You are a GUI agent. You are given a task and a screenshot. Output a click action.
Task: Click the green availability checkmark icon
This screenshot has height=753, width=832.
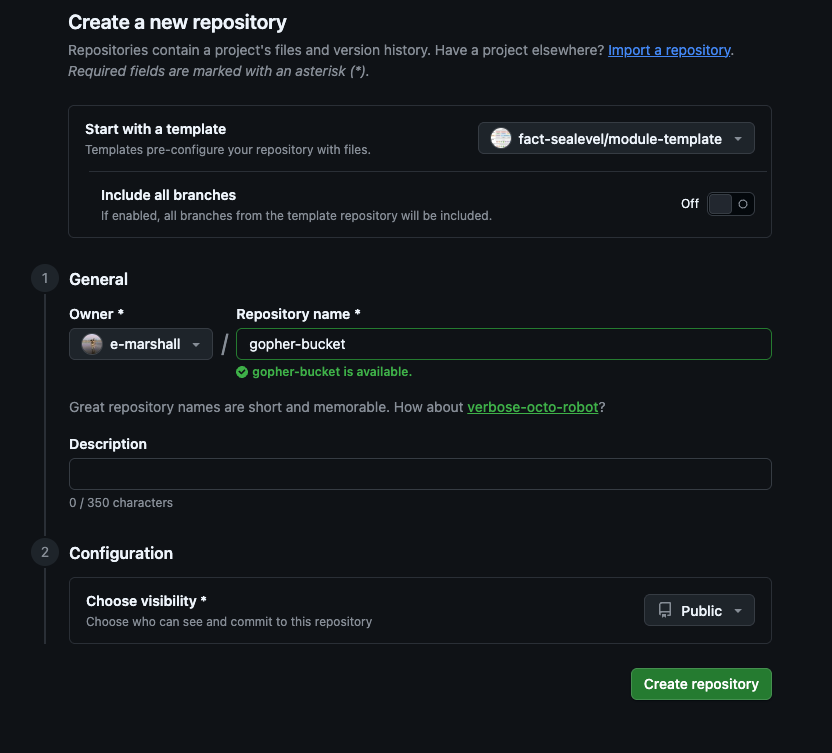coord(242,372)
